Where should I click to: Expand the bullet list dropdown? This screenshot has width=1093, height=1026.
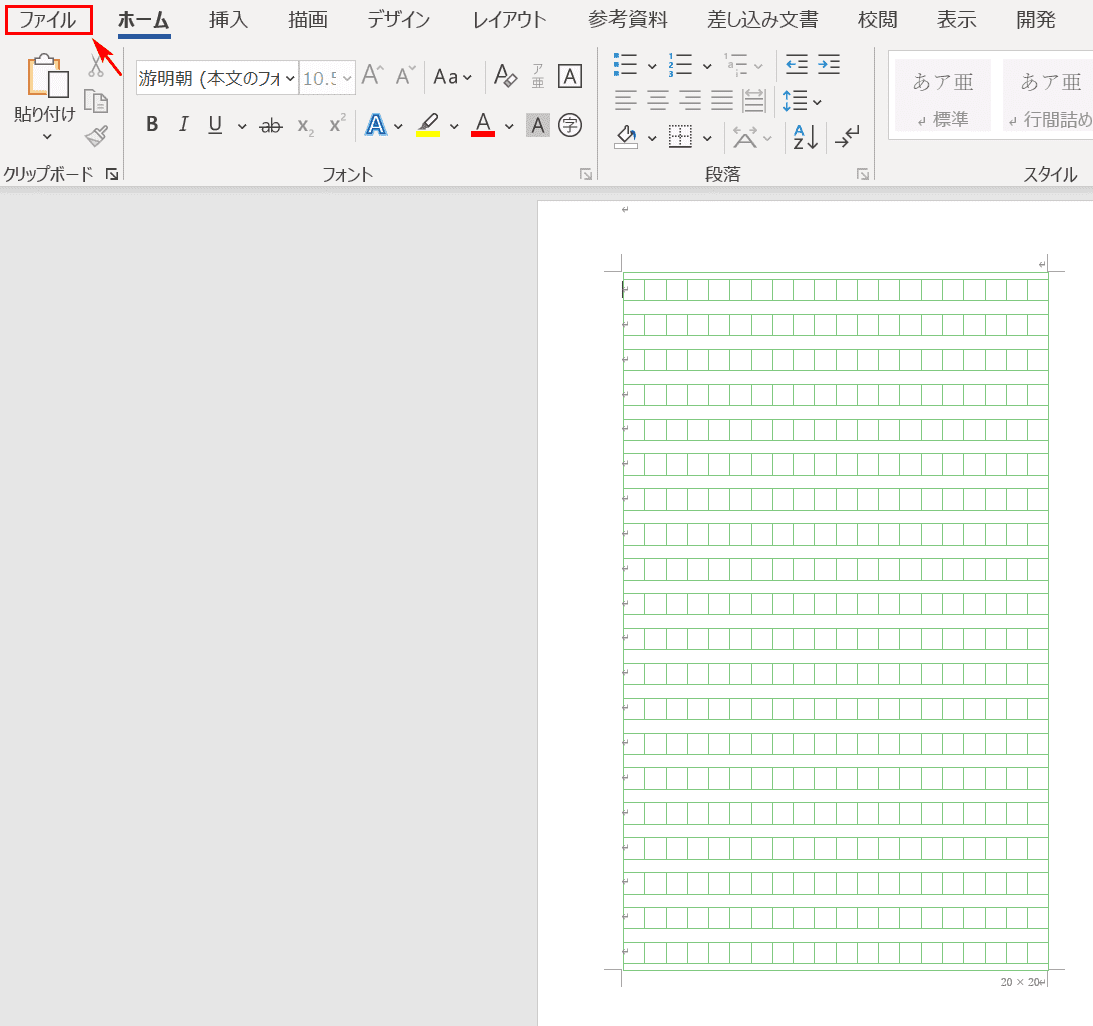tap(652, 66)
